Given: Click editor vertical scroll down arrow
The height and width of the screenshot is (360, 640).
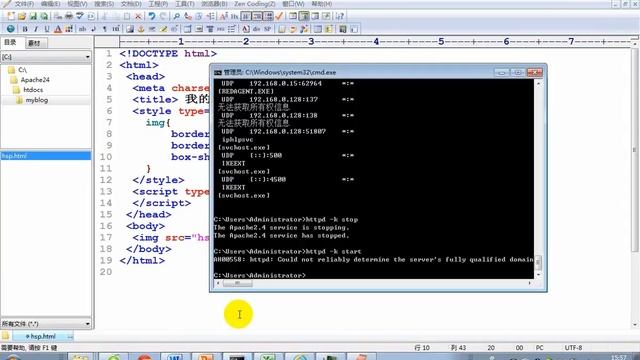Looking at the screenshot, I should [x=635, y=325].
